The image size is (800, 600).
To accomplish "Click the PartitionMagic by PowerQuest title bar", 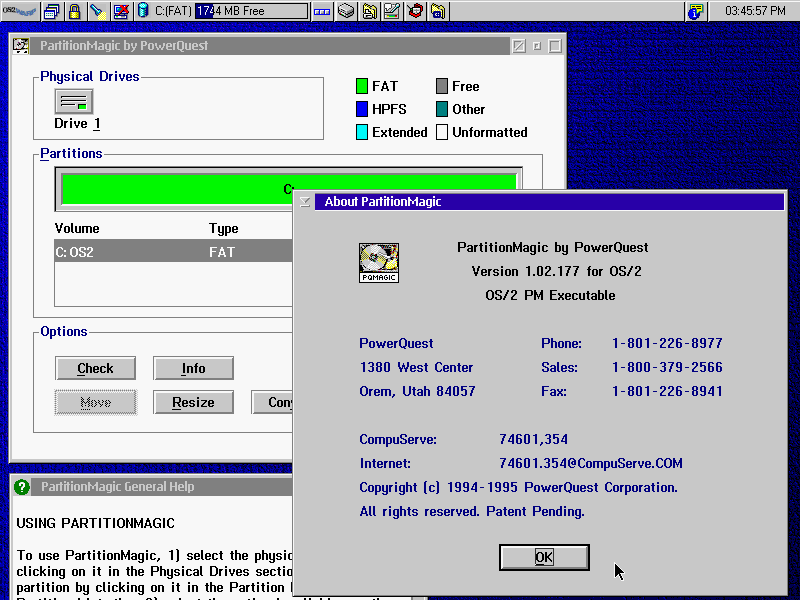I will click(x=270, y=46).
